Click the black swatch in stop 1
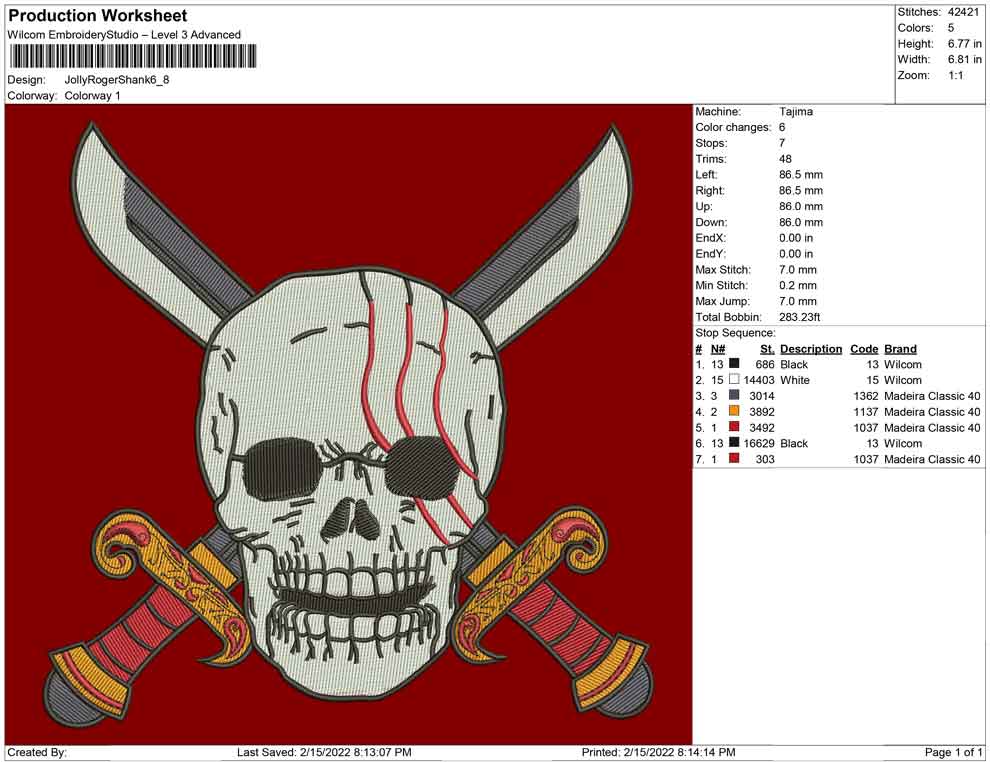The height and width of the screenshot is (762, 990). pos(734,364)
